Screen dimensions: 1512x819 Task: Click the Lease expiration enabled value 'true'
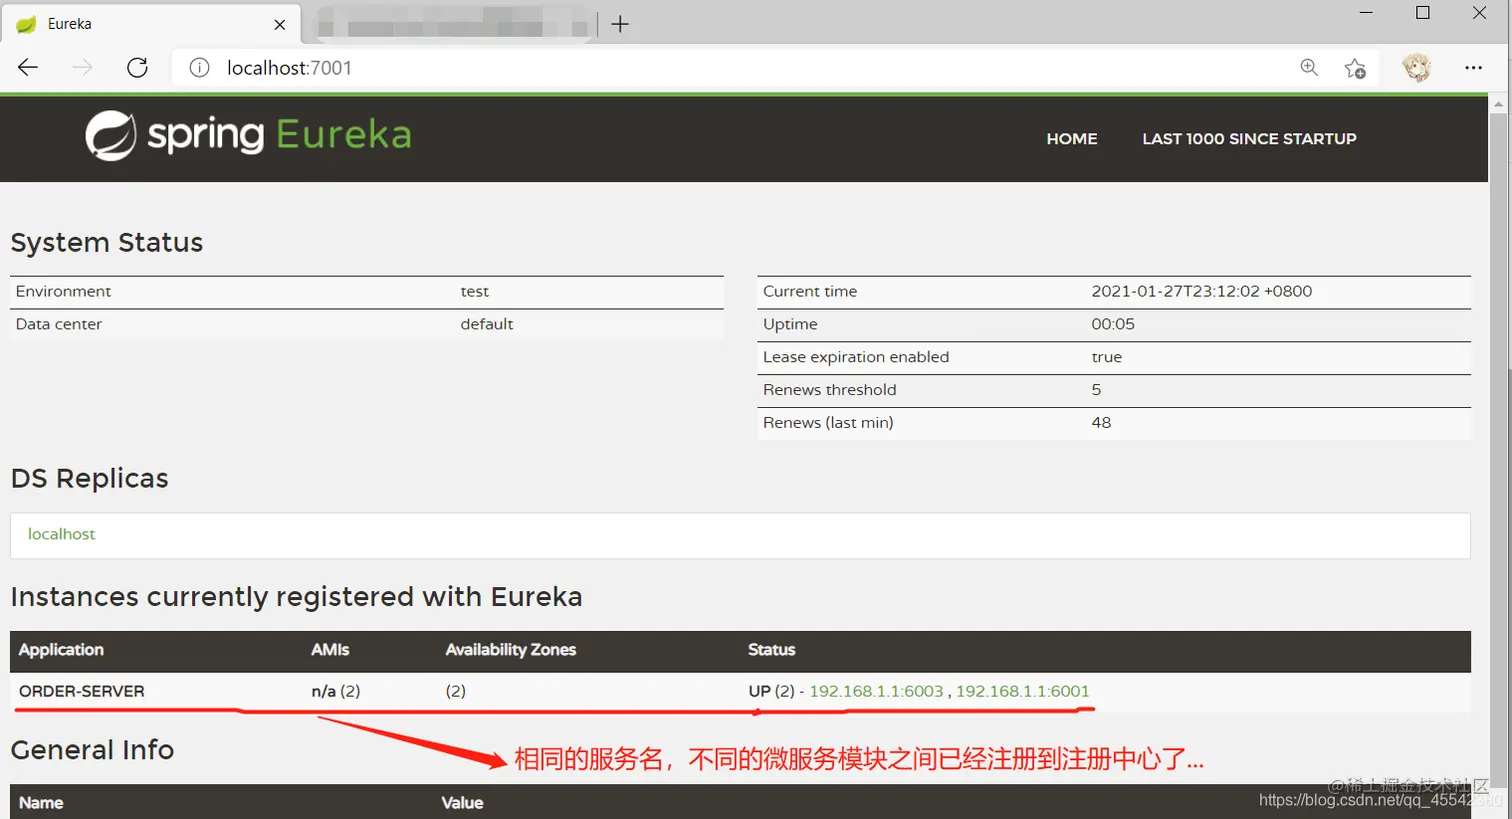(x=1106, y=357)
